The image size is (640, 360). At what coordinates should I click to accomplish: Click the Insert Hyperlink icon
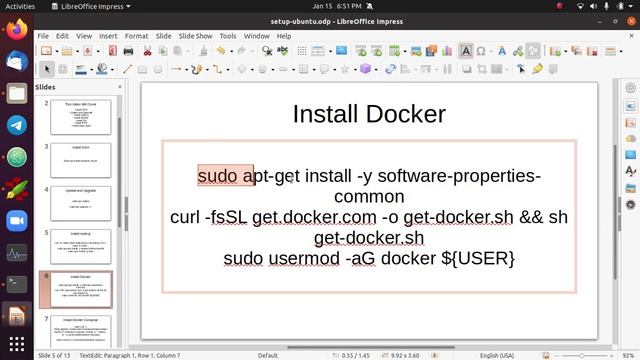coord(518,51)
